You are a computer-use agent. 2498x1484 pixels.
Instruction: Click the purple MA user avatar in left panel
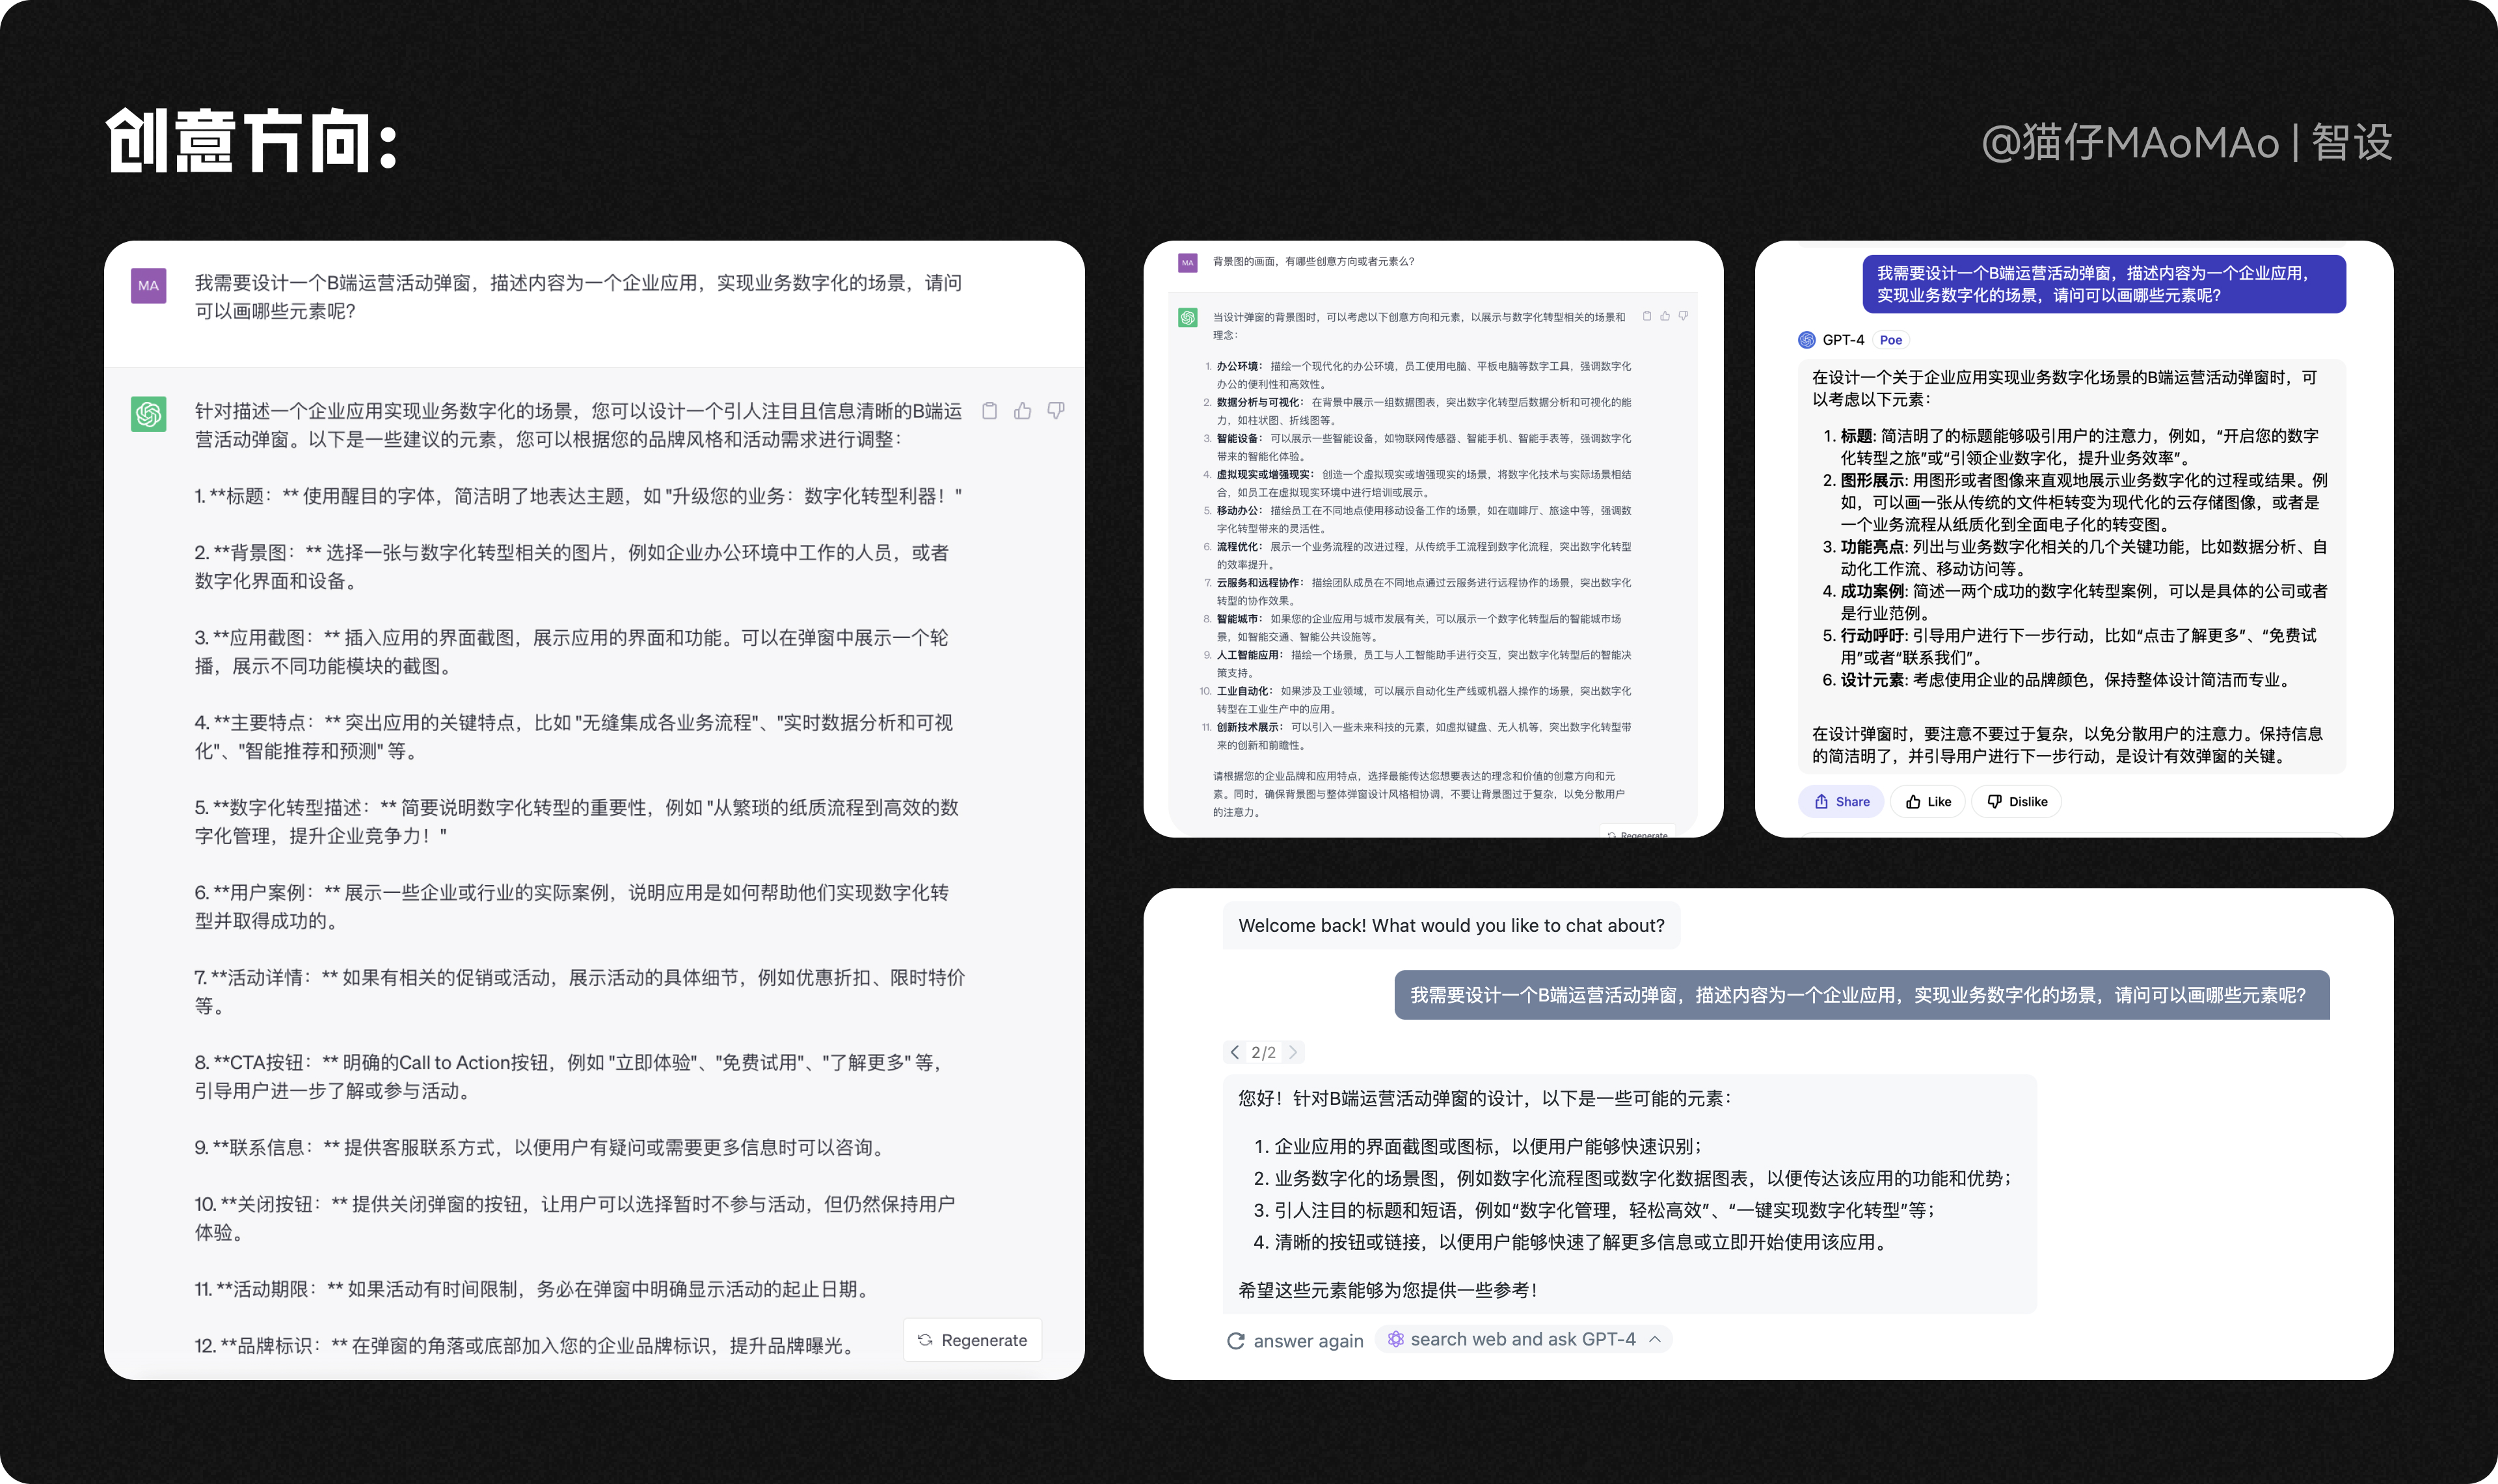[149, 285]
